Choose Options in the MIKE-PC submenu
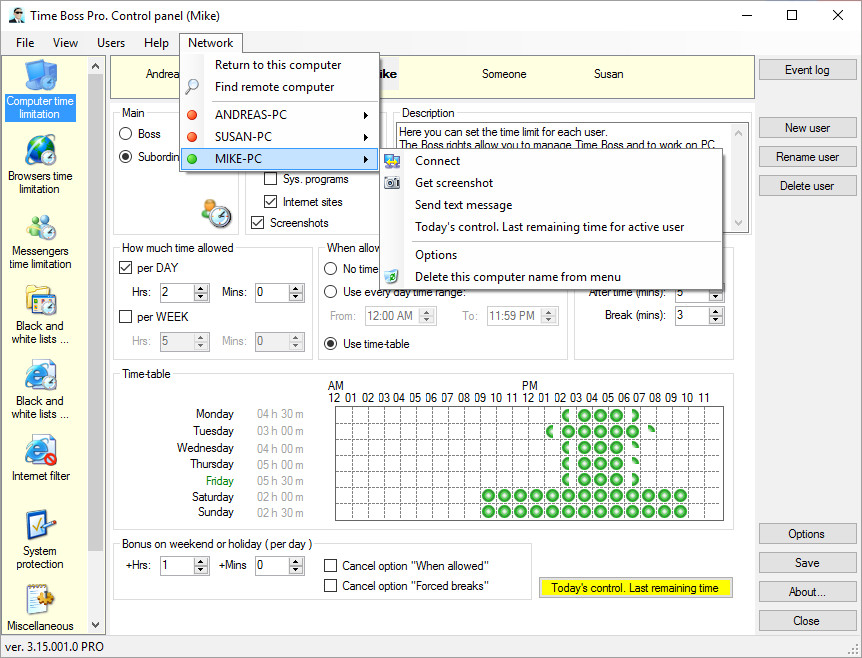Screen dimensions: 862x658 coord(436,255)
